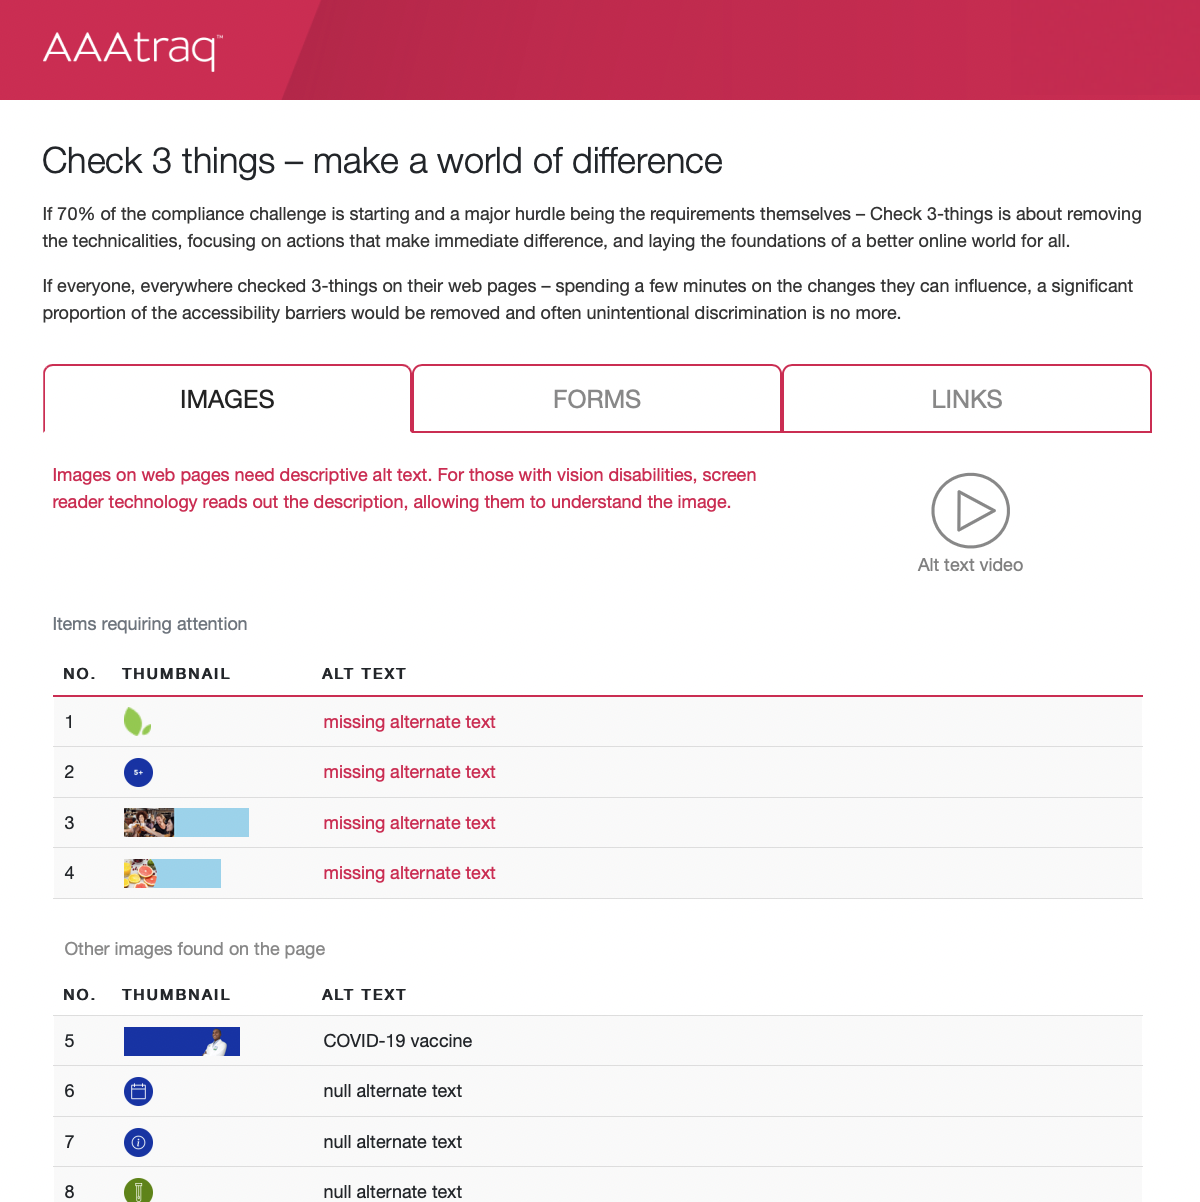Click the blue 5+ badge icon
Screen dimensions: 1200x1202
tap(138, 772)
